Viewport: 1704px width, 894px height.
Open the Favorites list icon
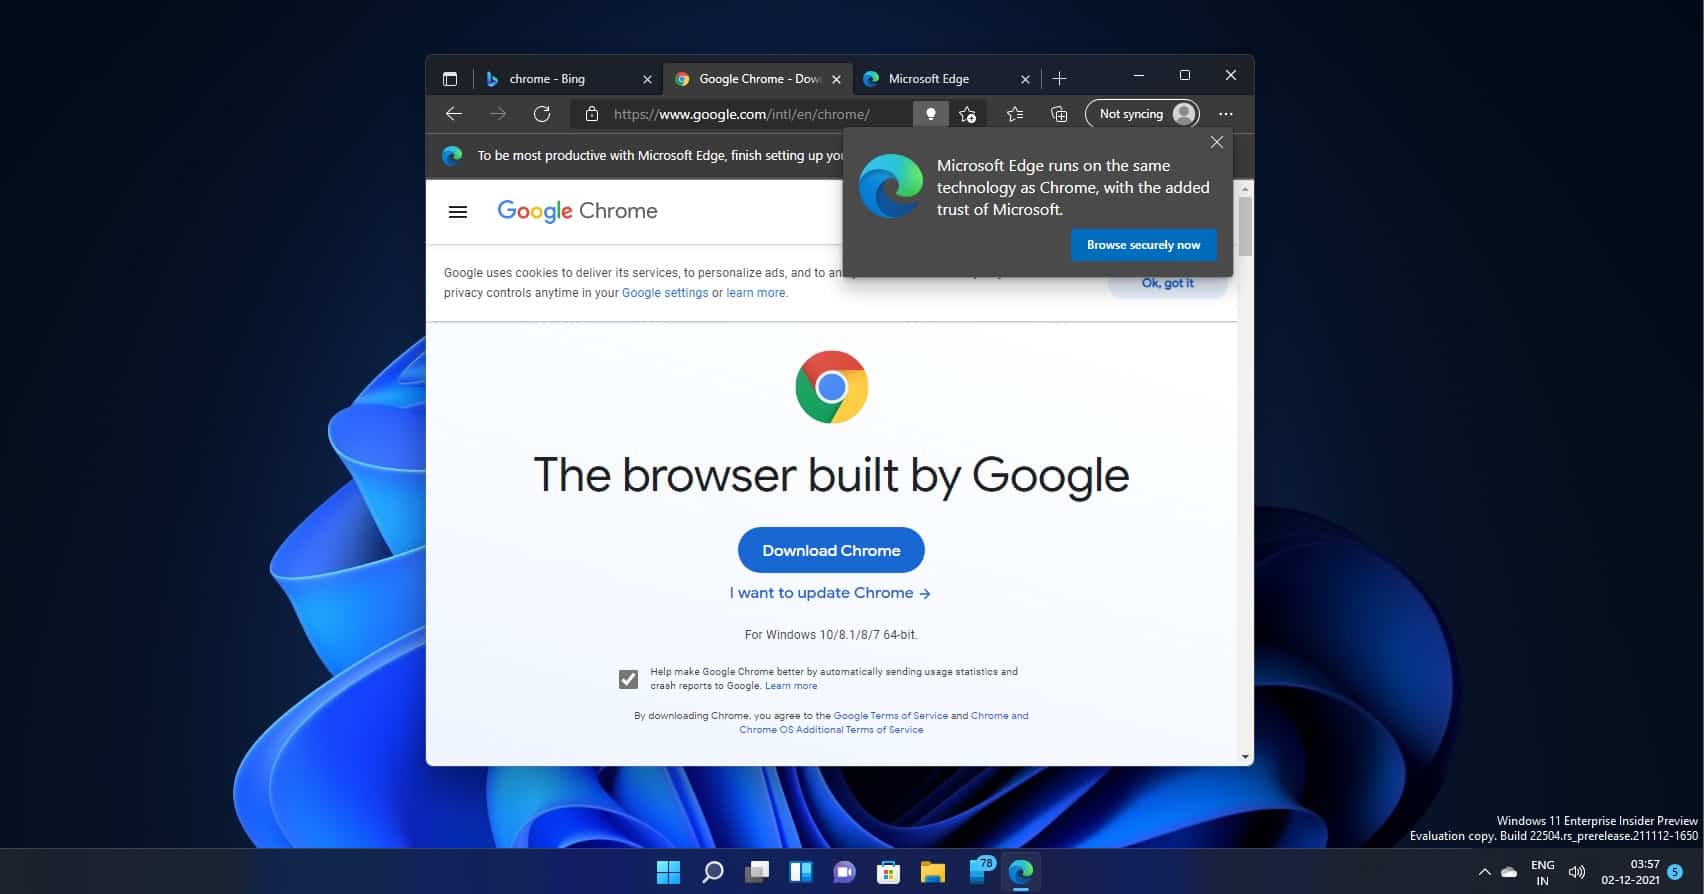[1015, 114]
